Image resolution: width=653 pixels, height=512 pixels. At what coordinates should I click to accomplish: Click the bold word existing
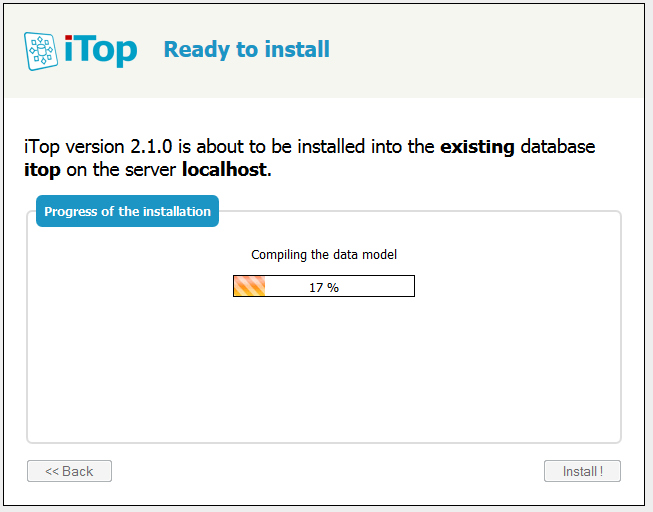[477, 147]
